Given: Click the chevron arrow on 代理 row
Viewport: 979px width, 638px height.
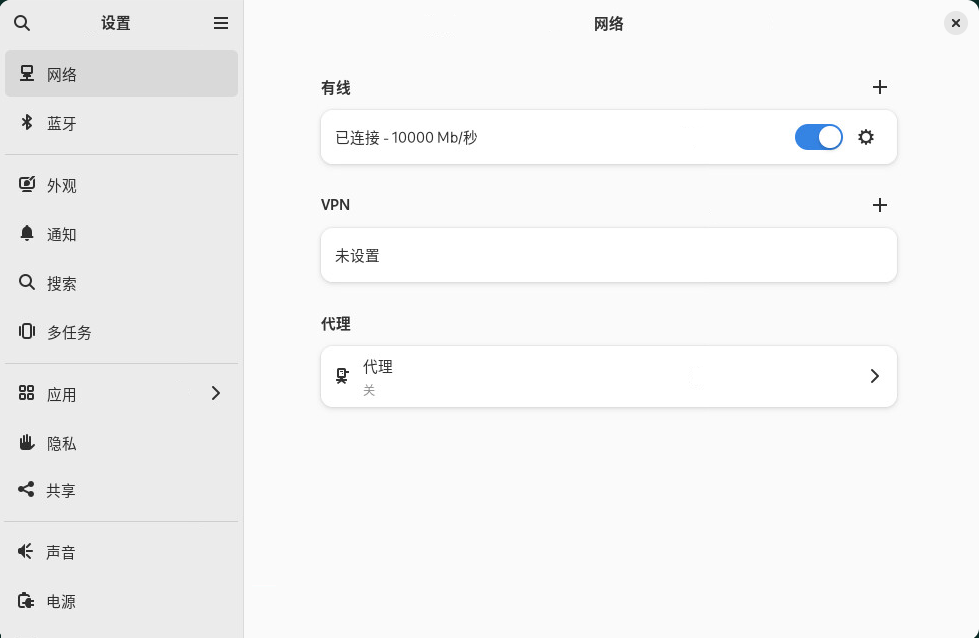Looking at the screenshot, I should click(x=874, y=377).
